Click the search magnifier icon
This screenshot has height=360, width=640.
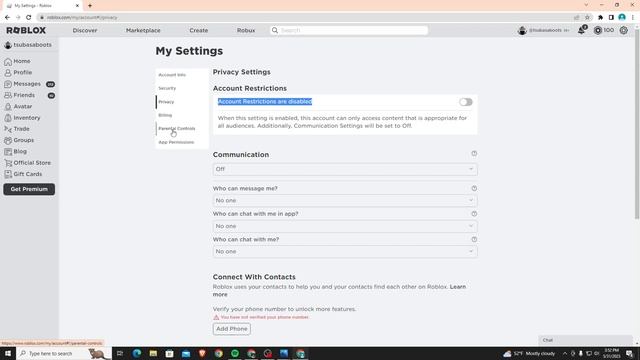point(275,30)
